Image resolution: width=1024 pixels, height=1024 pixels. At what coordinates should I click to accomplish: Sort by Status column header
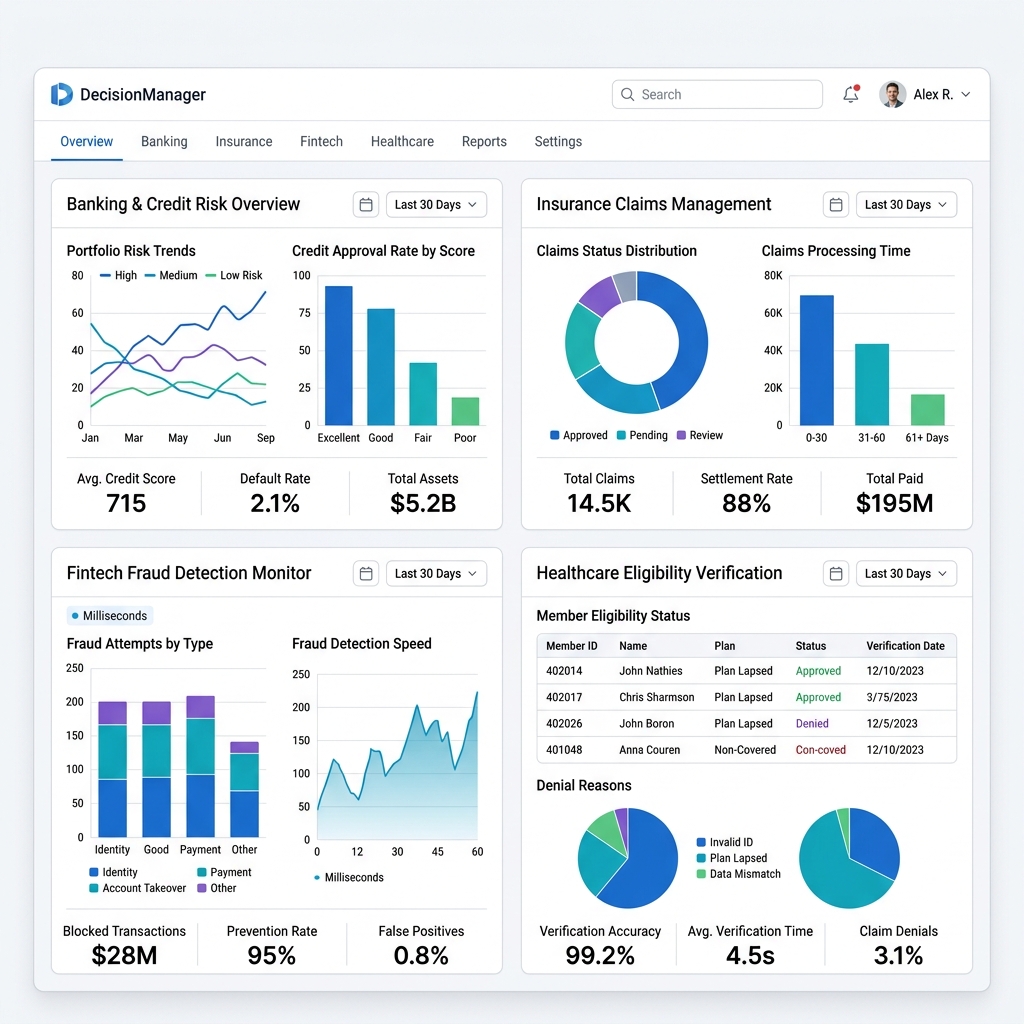810,646
